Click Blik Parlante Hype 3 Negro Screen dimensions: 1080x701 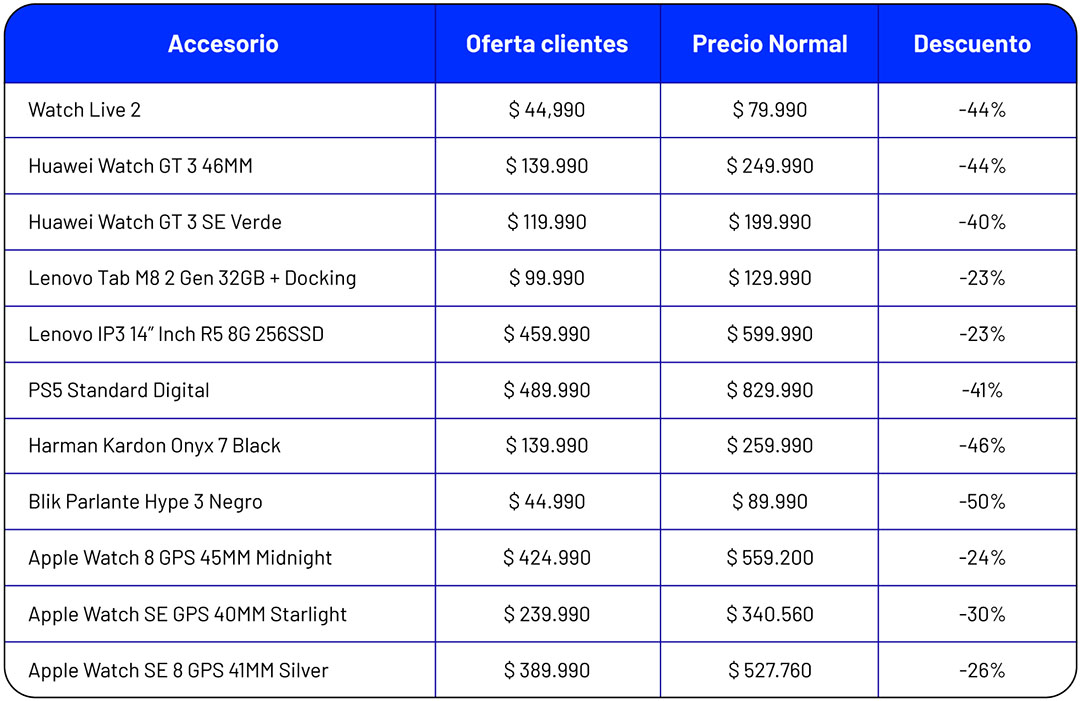click(x=145, y=502)
